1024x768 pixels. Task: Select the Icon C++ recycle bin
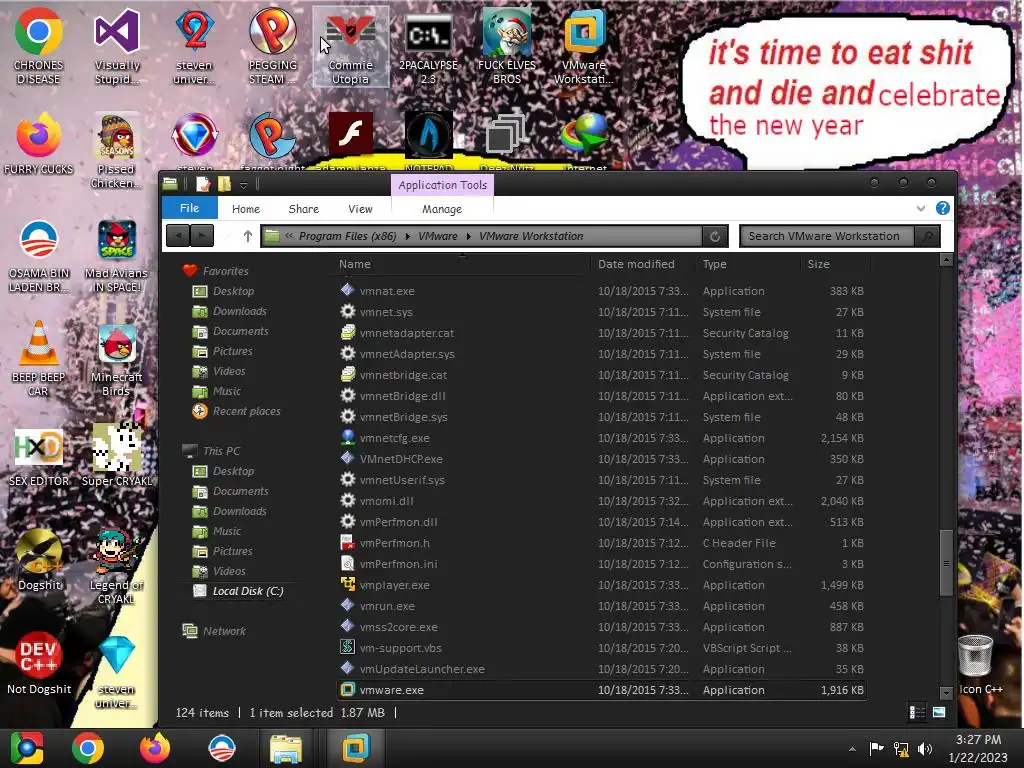pyautogui.click(x=980, y=665)
